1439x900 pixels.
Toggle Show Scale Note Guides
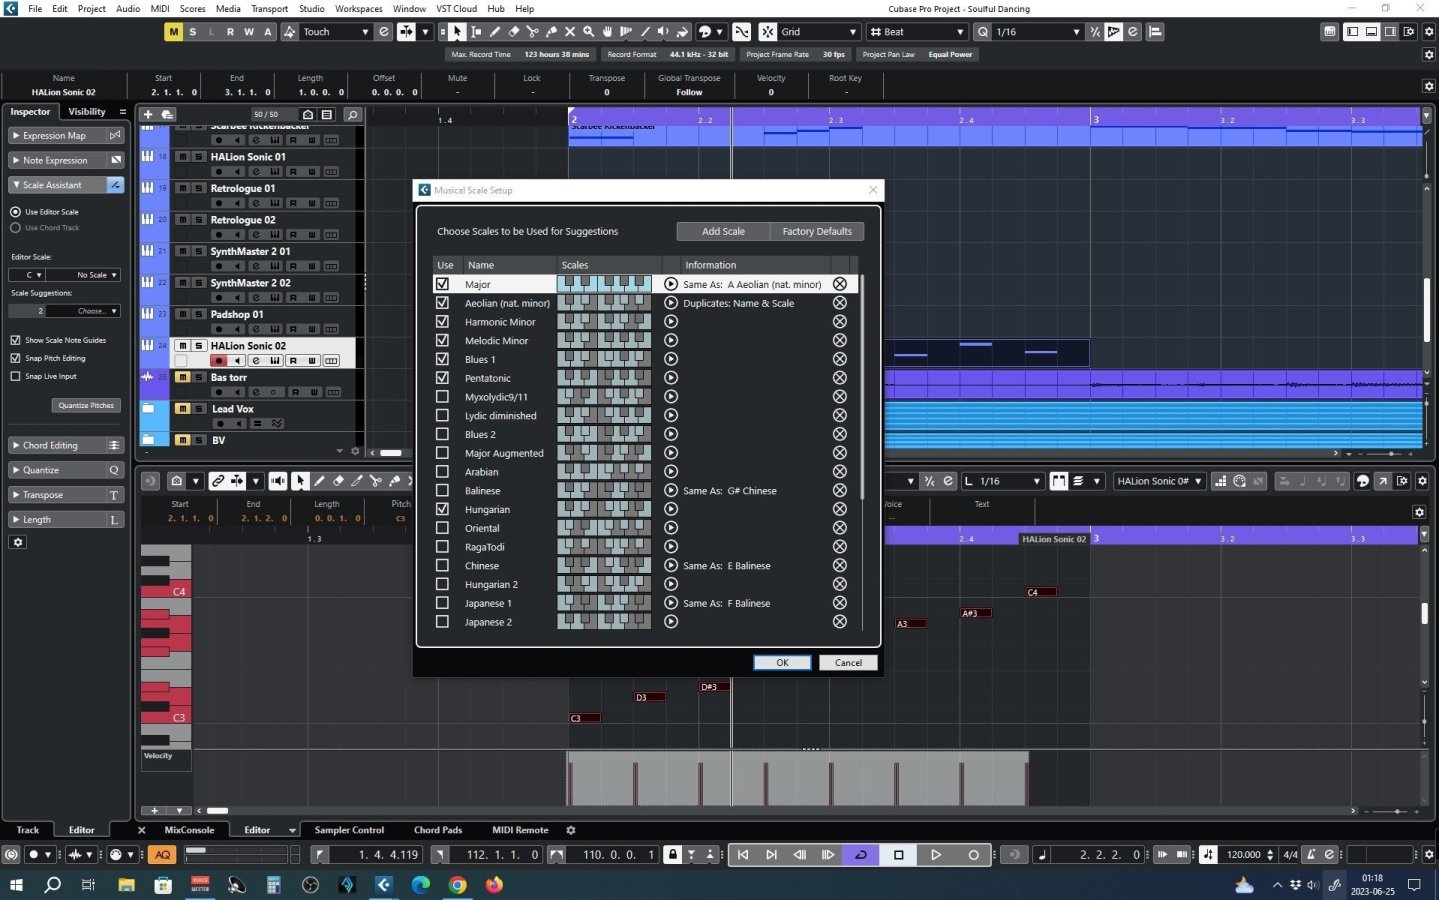pyautogui.click(x=16, y=340)
